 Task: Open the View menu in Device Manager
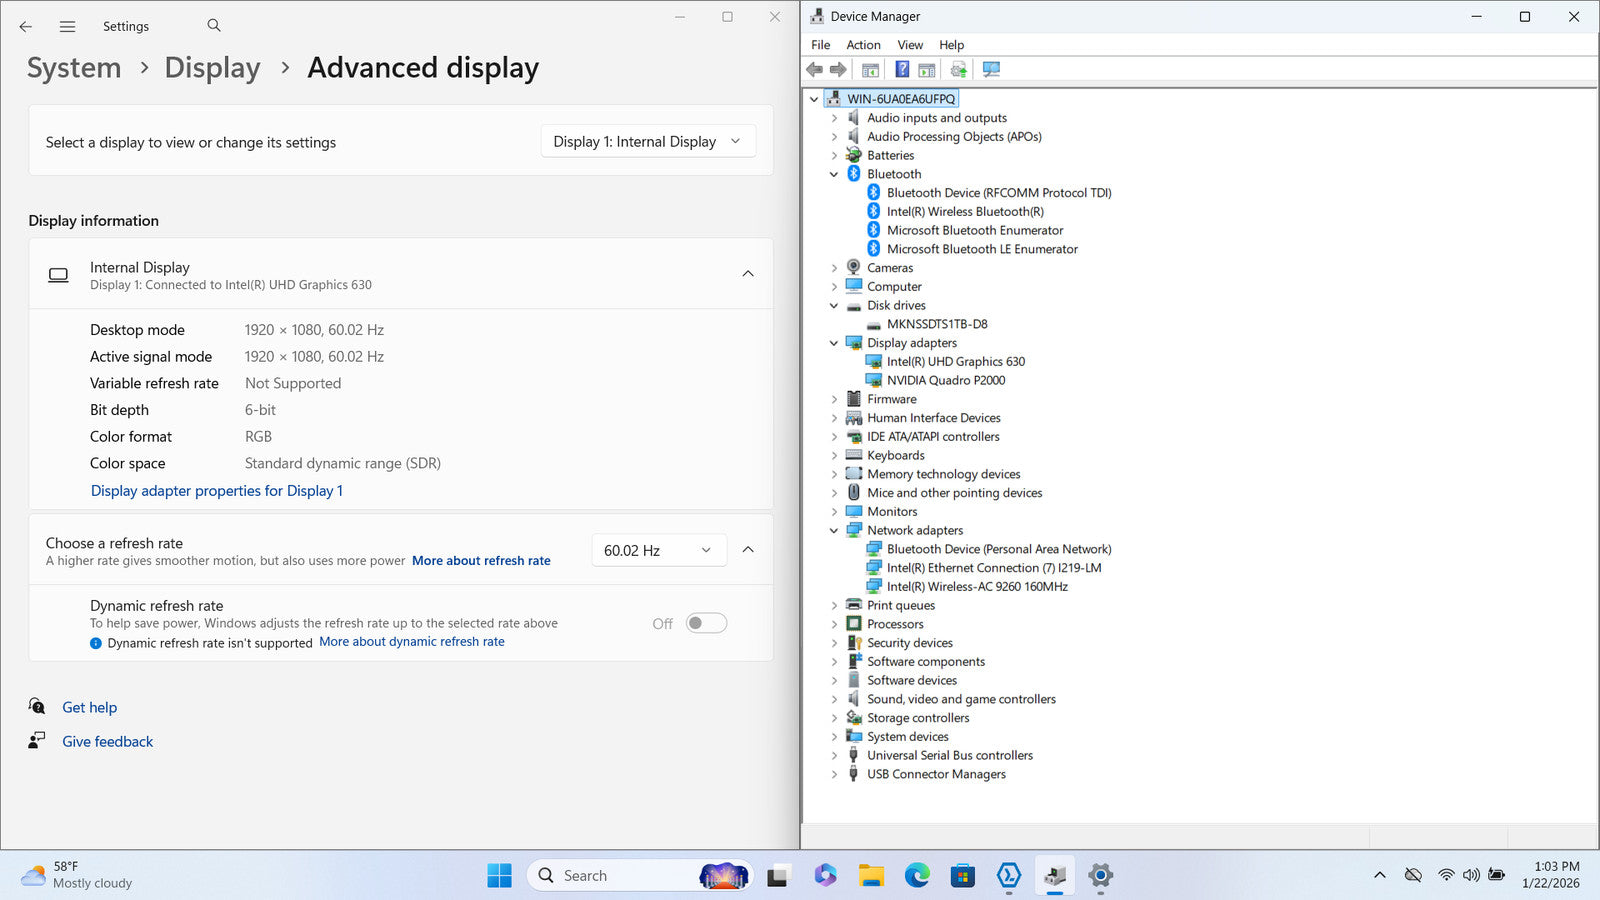[909, 45]
